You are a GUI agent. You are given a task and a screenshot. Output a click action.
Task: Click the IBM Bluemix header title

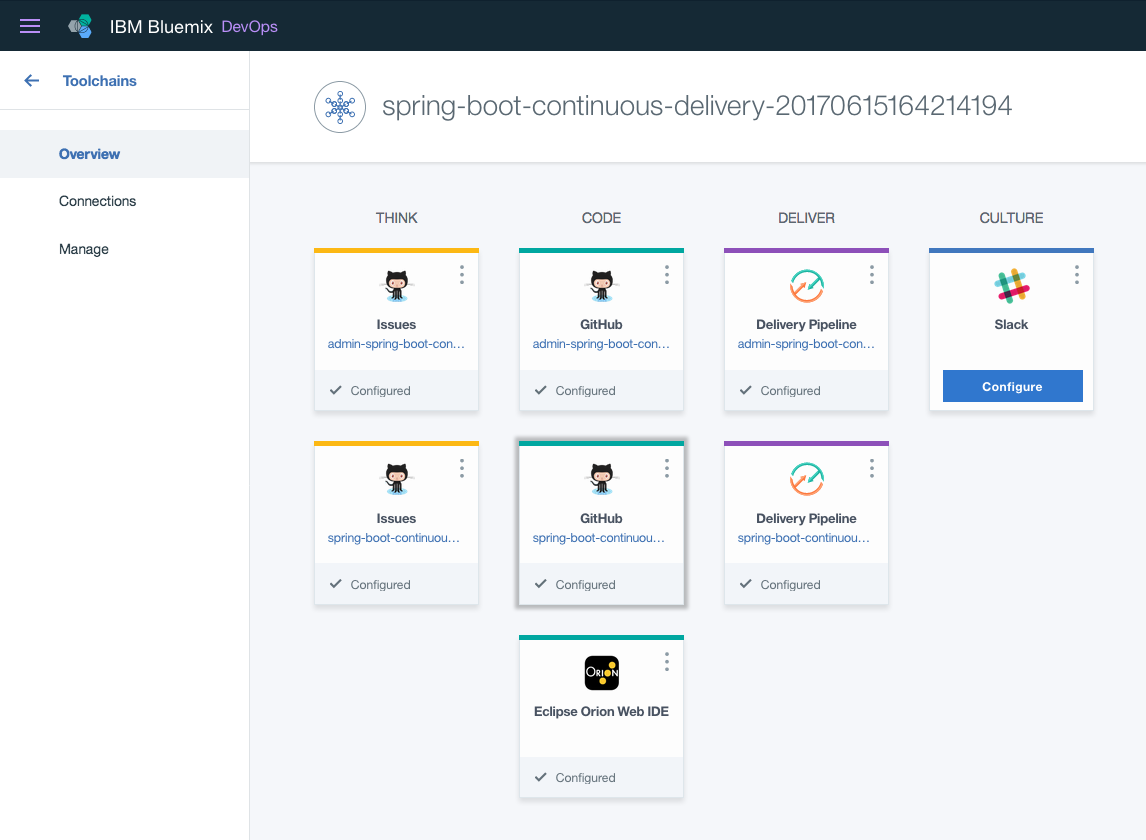click(161, 27)
